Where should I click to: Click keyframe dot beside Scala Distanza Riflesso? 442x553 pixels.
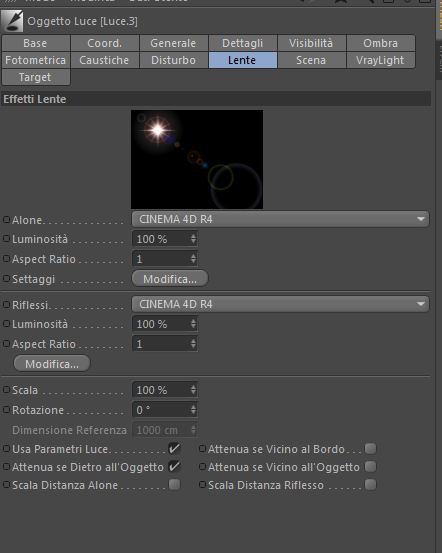click(202, 485)
